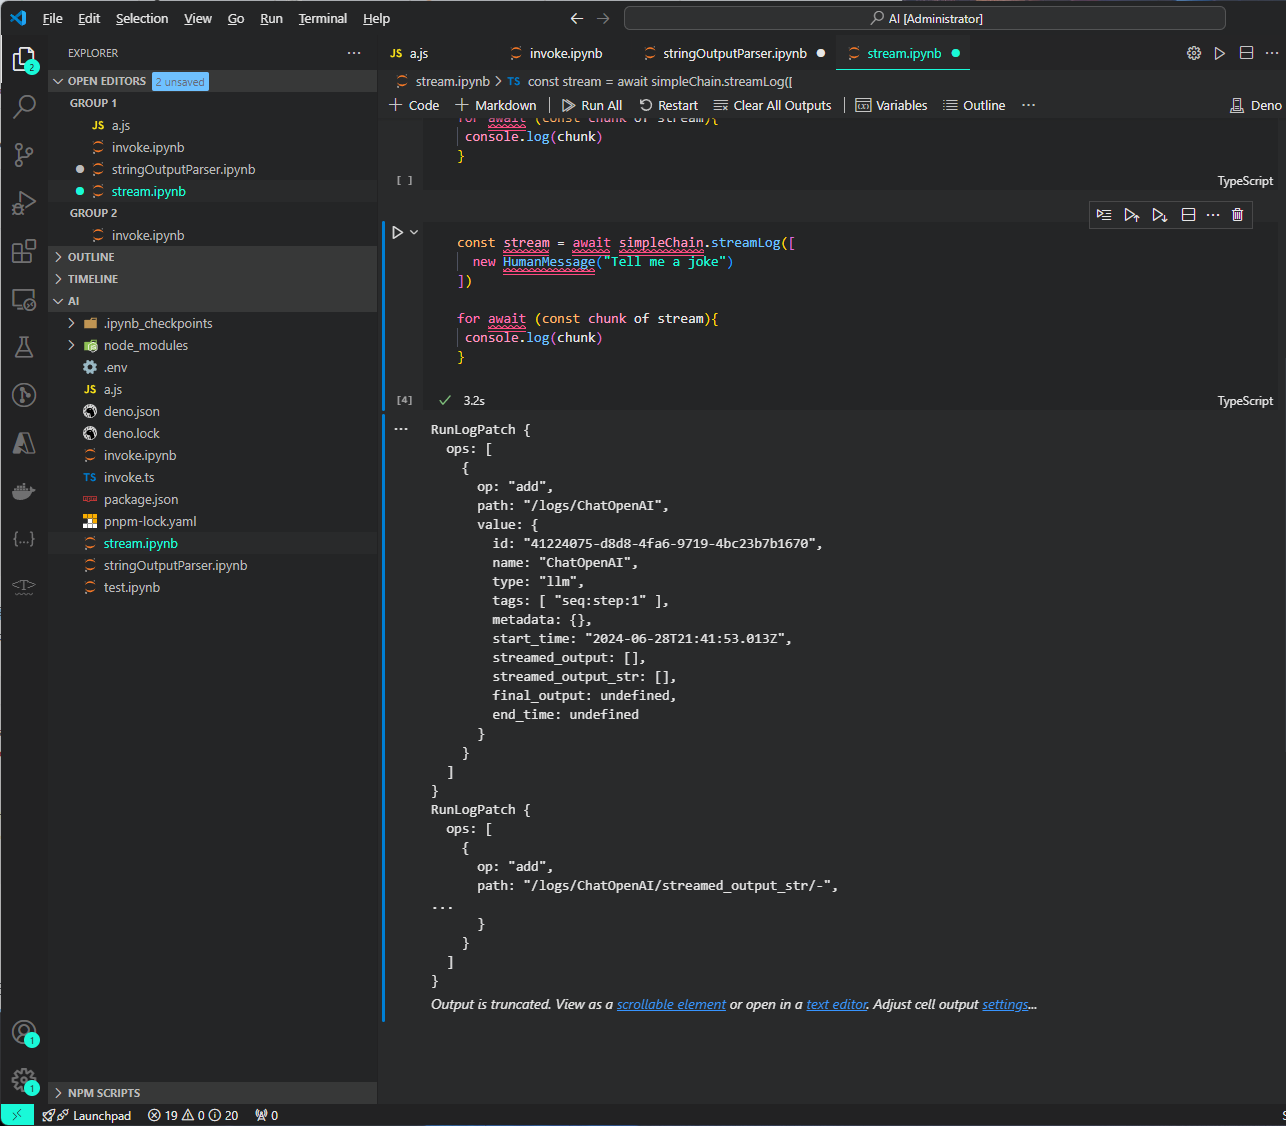Open Run and Debug view
The height and width of the screenshot is (1126, 1286).
click(x=24, y=203)
